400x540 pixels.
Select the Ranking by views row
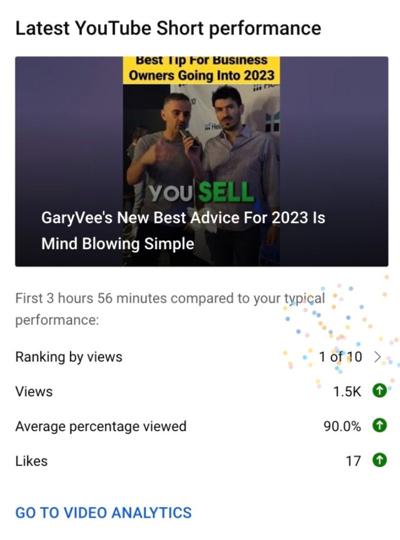(202, 357)
